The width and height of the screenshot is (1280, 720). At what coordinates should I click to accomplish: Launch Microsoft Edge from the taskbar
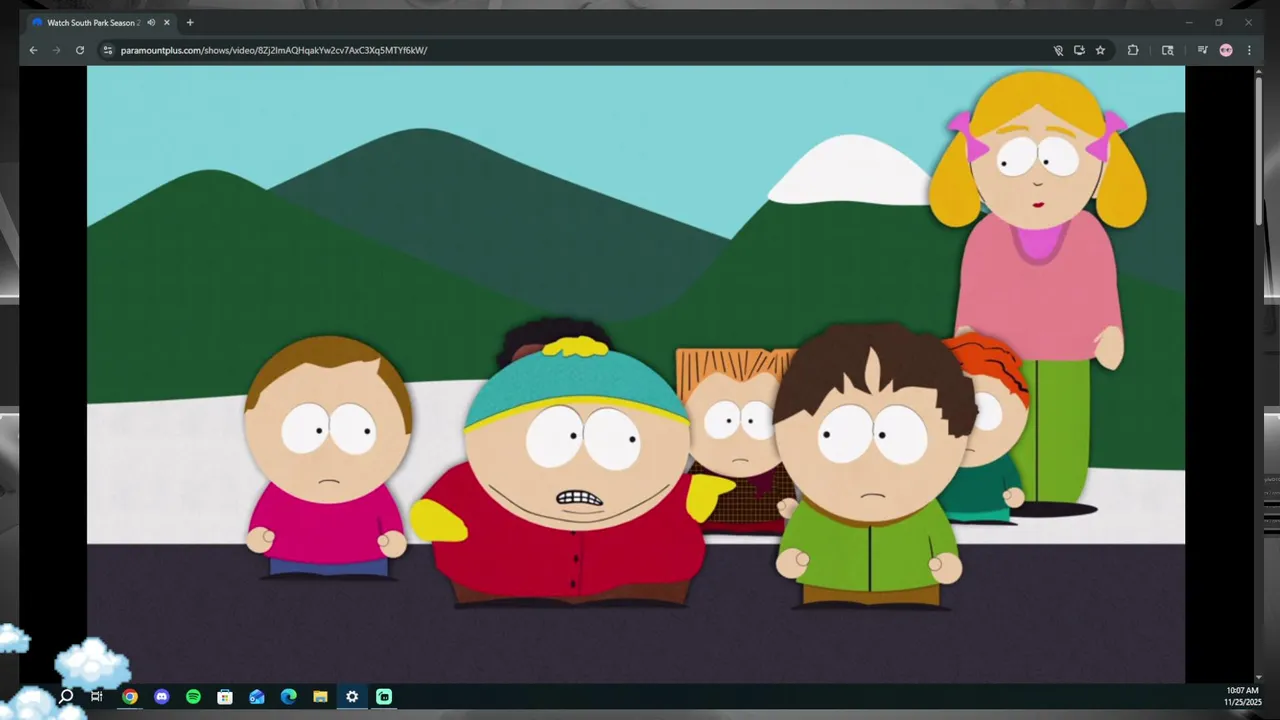coord(289,696)
